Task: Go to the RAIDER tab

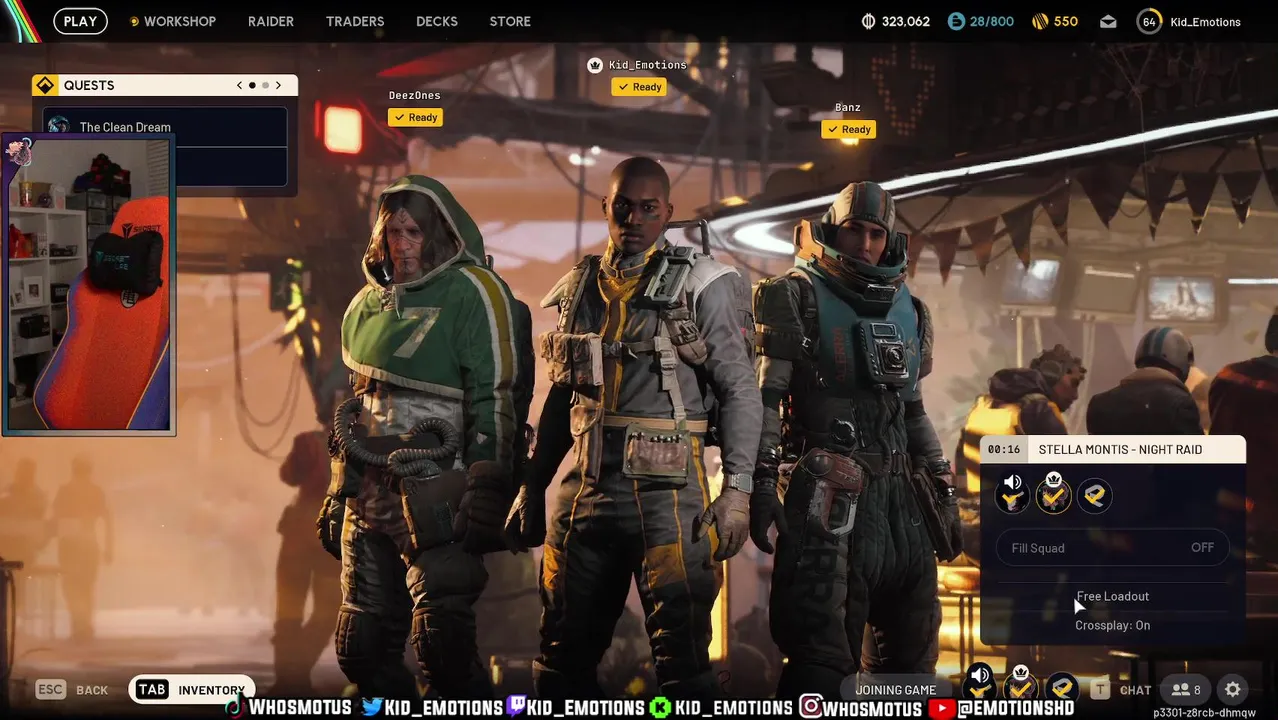Action: pos(271,21)
